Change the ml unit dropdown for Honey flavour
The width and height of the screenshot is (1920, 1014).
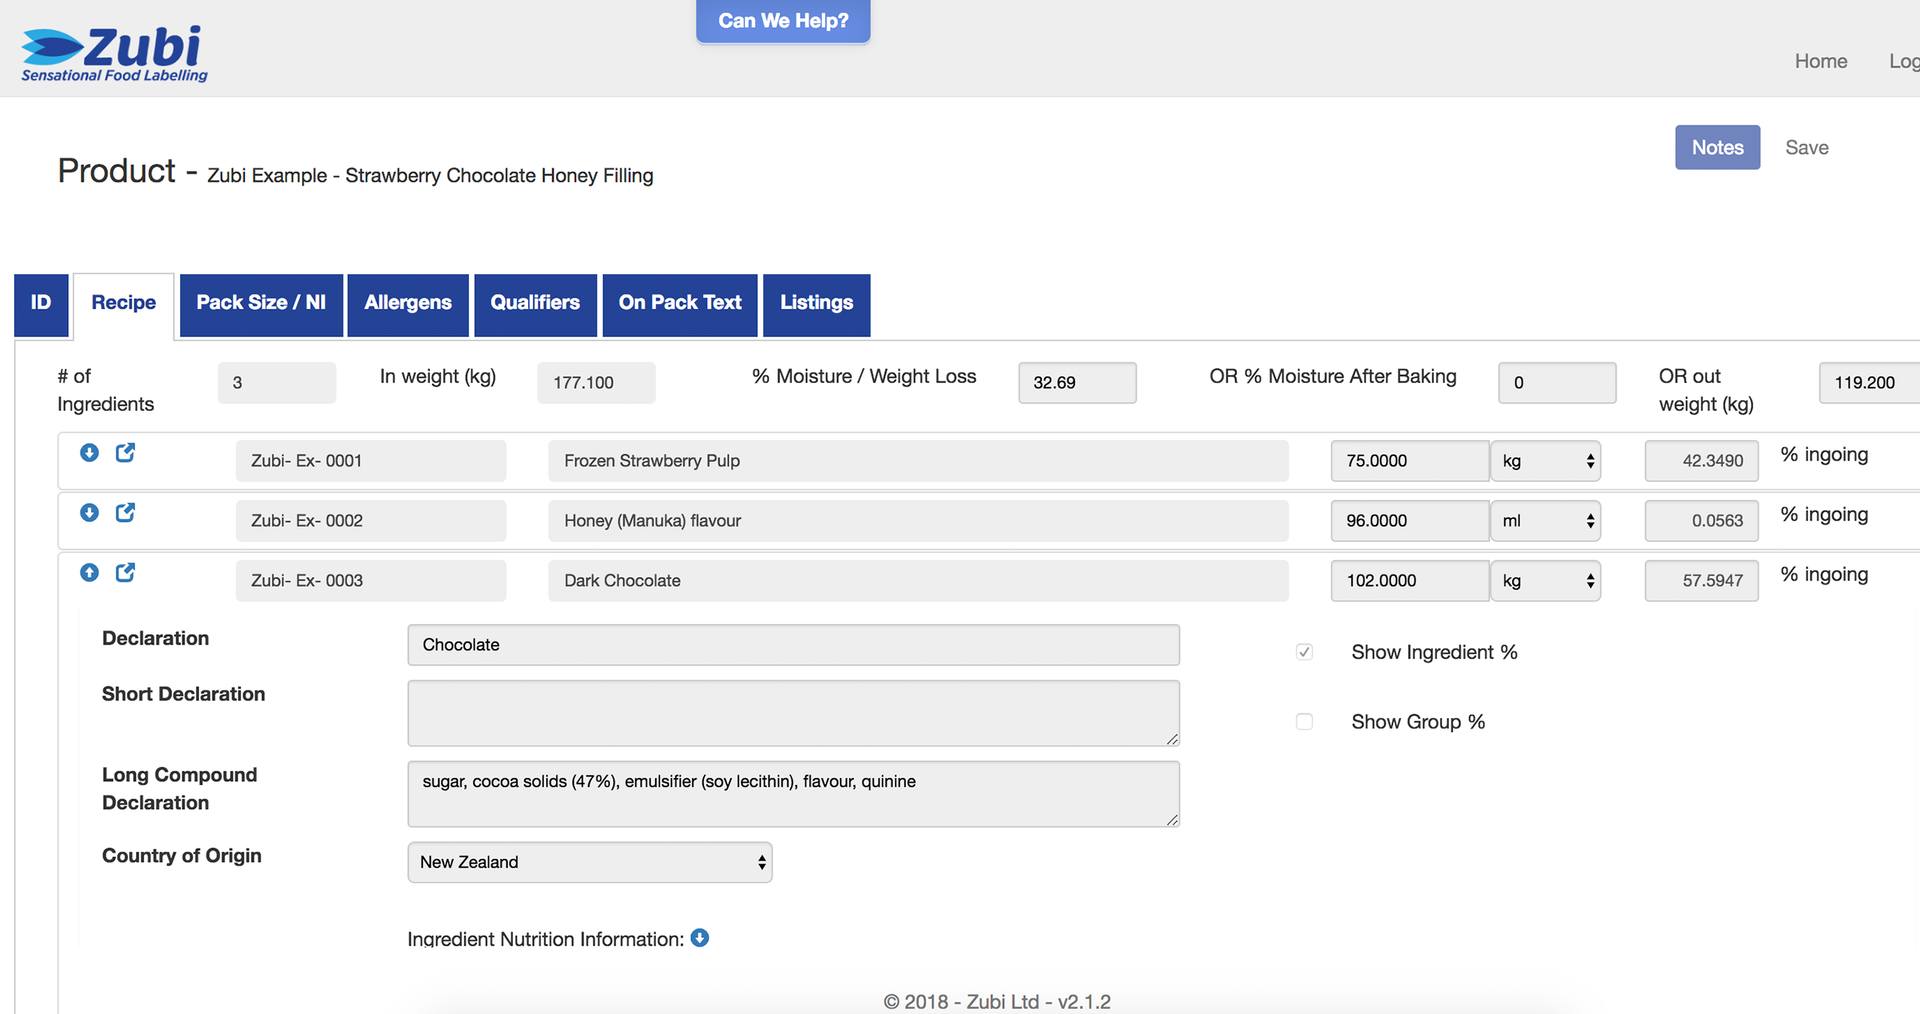click(x=1546, y=521)
